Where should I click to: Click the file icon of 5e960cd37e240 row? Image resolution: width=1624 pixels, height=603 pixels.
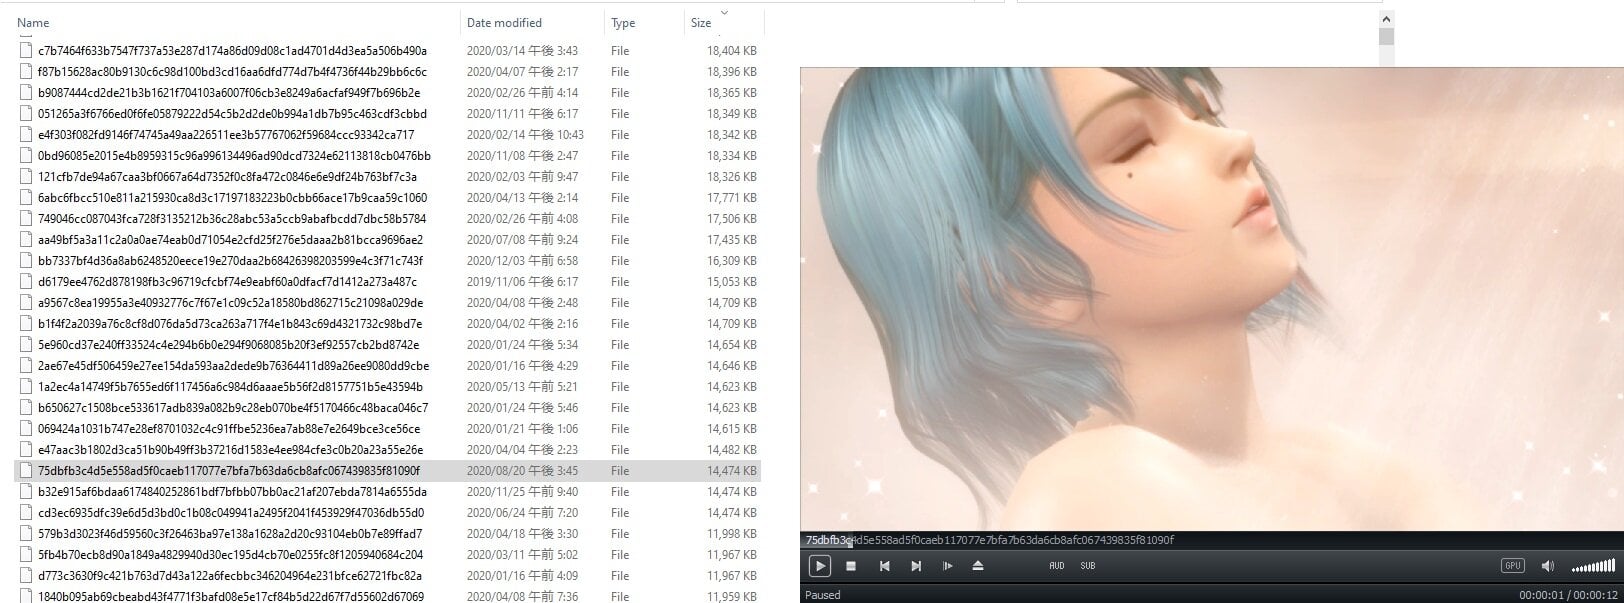[26, 345]
